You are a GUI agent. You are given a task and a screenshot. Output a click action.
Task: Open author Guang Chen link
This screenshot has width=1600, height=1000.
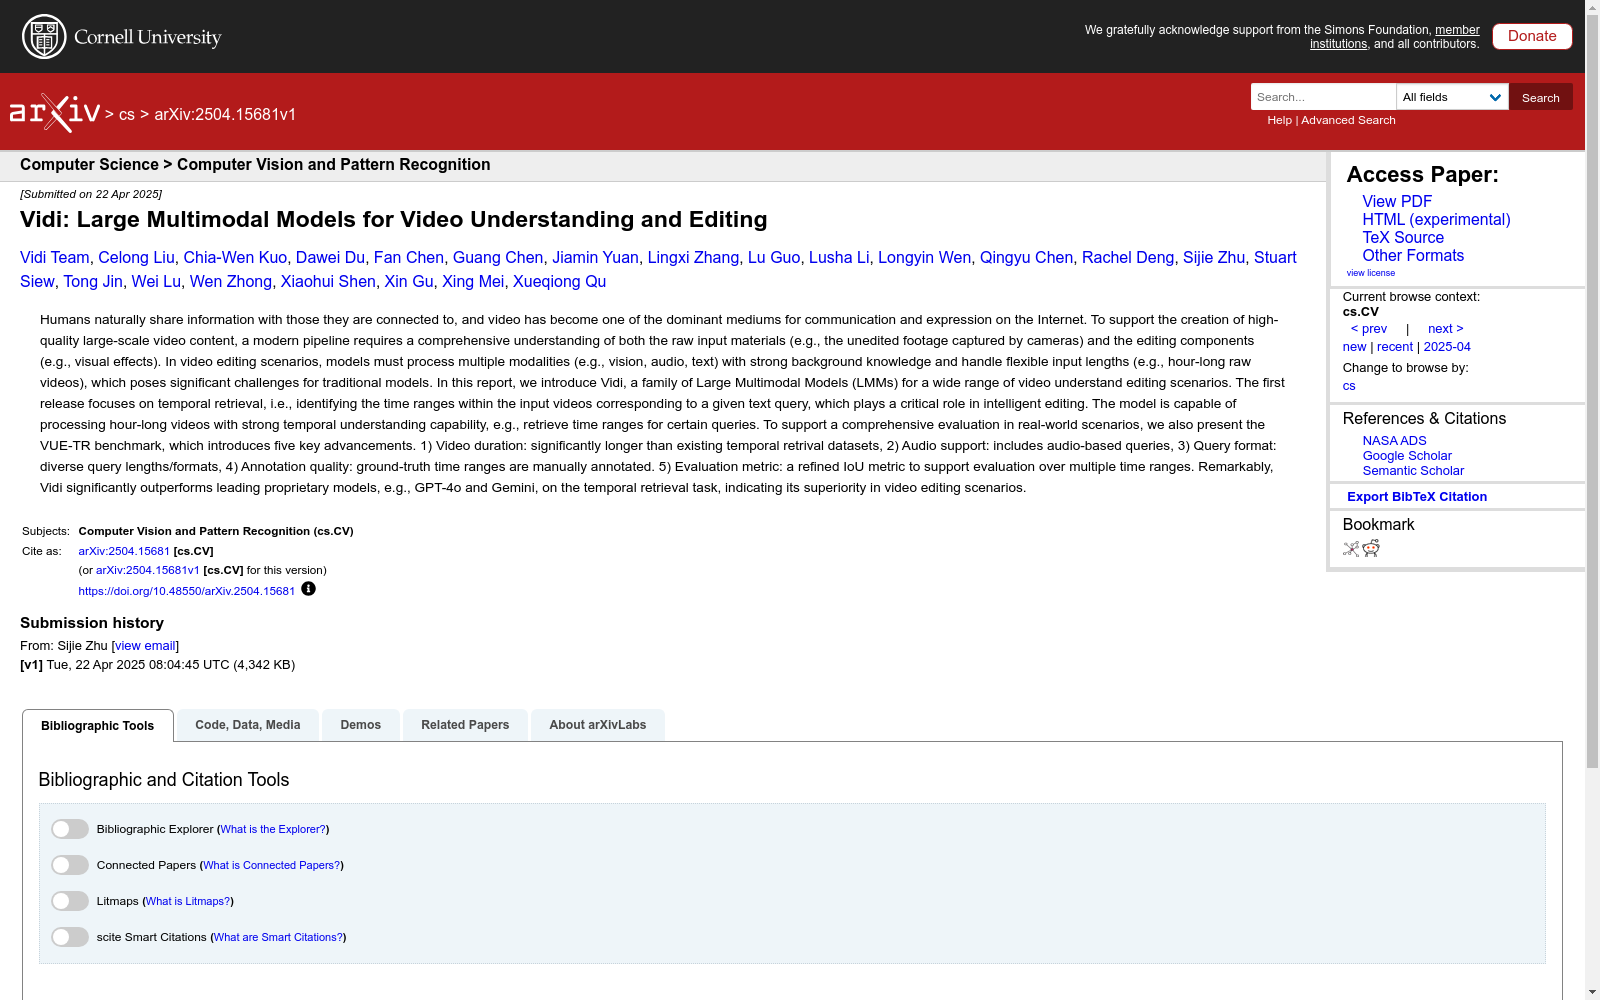point(498,258)
